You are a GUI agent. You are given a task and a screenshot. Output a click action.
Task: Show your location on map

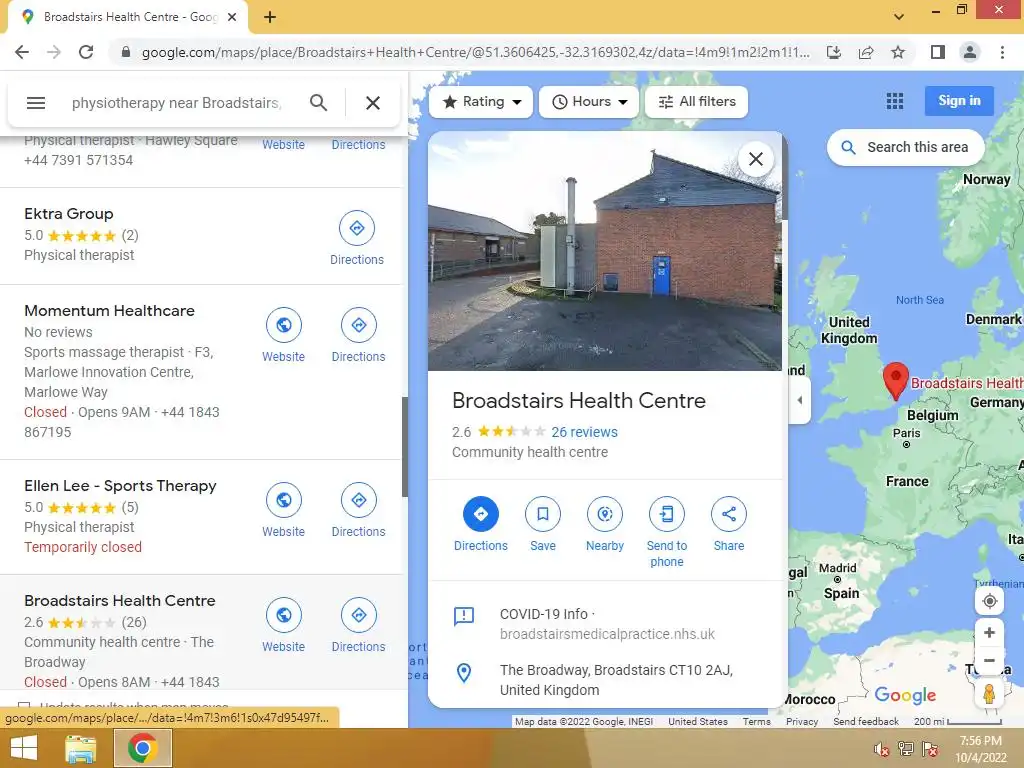(989, 601)
